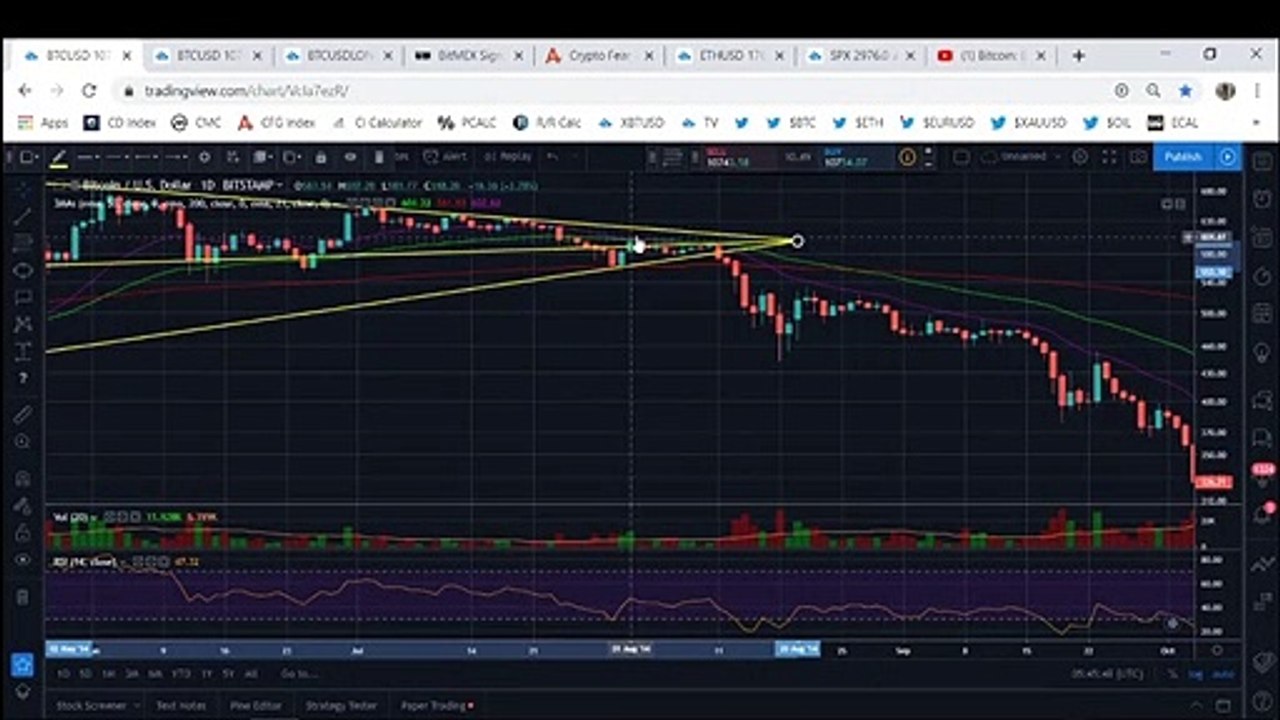Open a new browser tab with plus
Viewport: 1280px width, 720px height.
tap(1078, 56)
